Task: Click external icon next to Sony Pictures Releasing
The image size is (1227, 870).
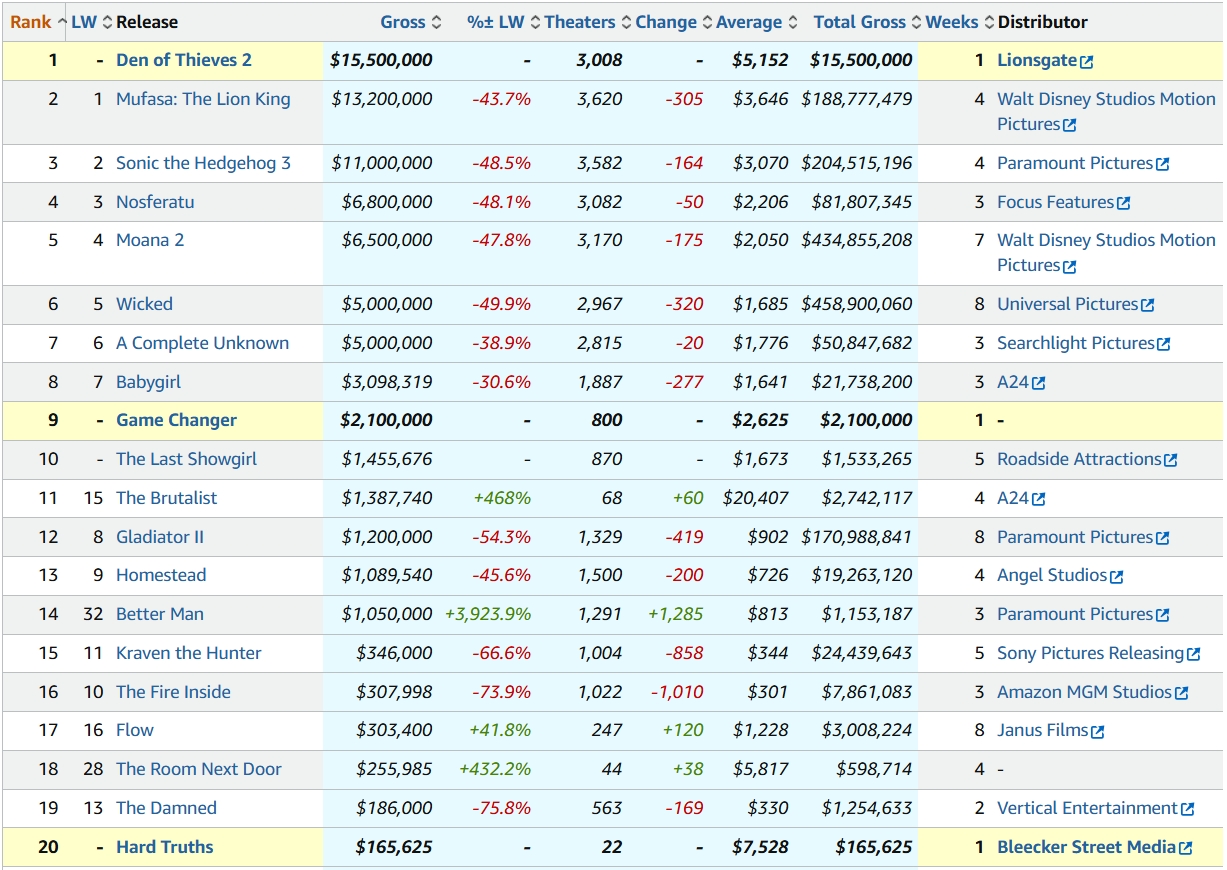Action: tap(1194, 655)
